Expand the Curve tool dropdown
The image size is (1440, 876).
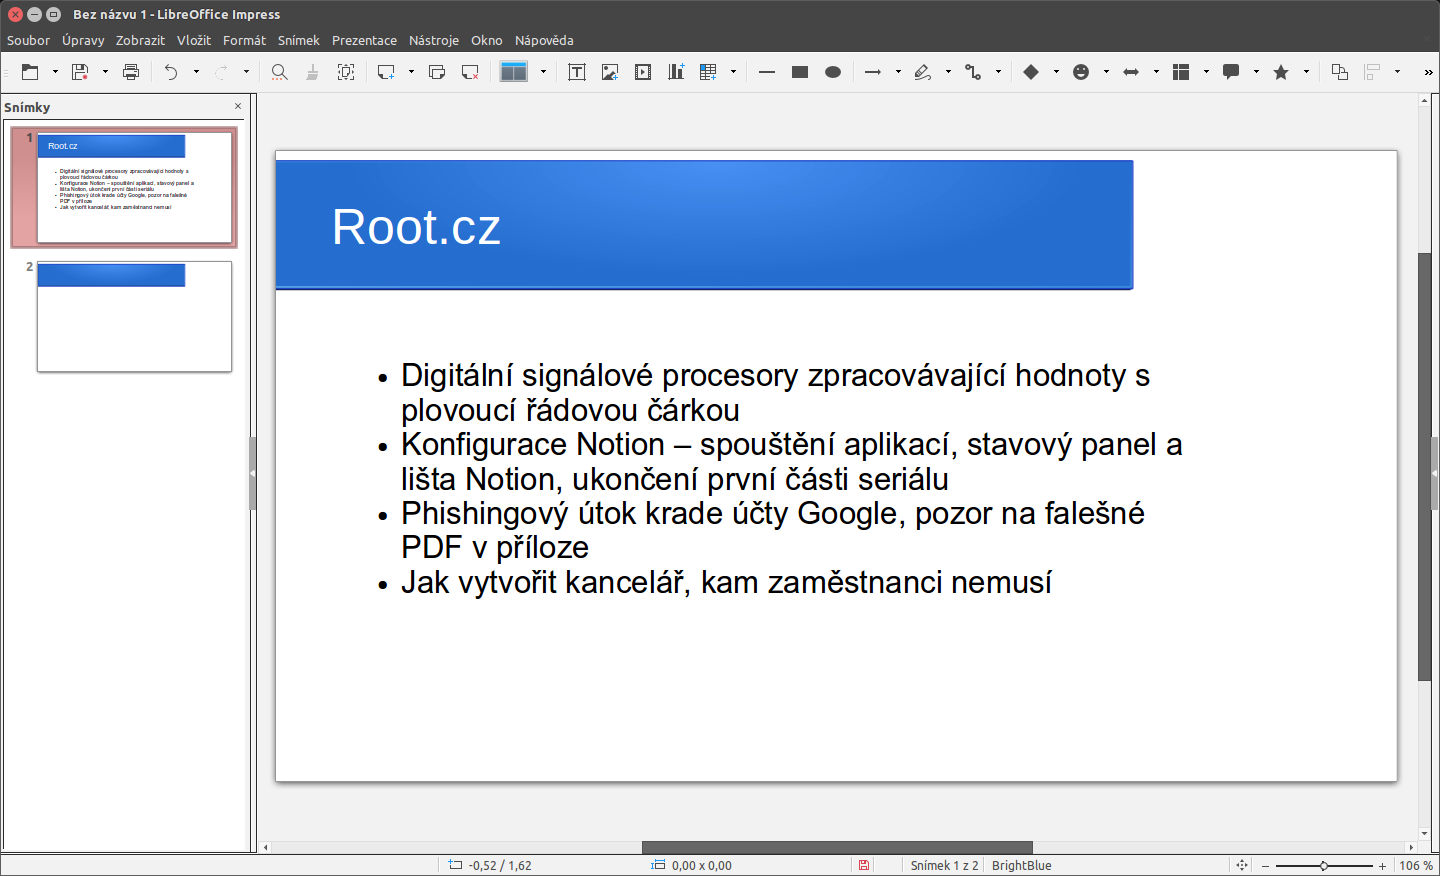pyautogui.click(x=948, y=72)
